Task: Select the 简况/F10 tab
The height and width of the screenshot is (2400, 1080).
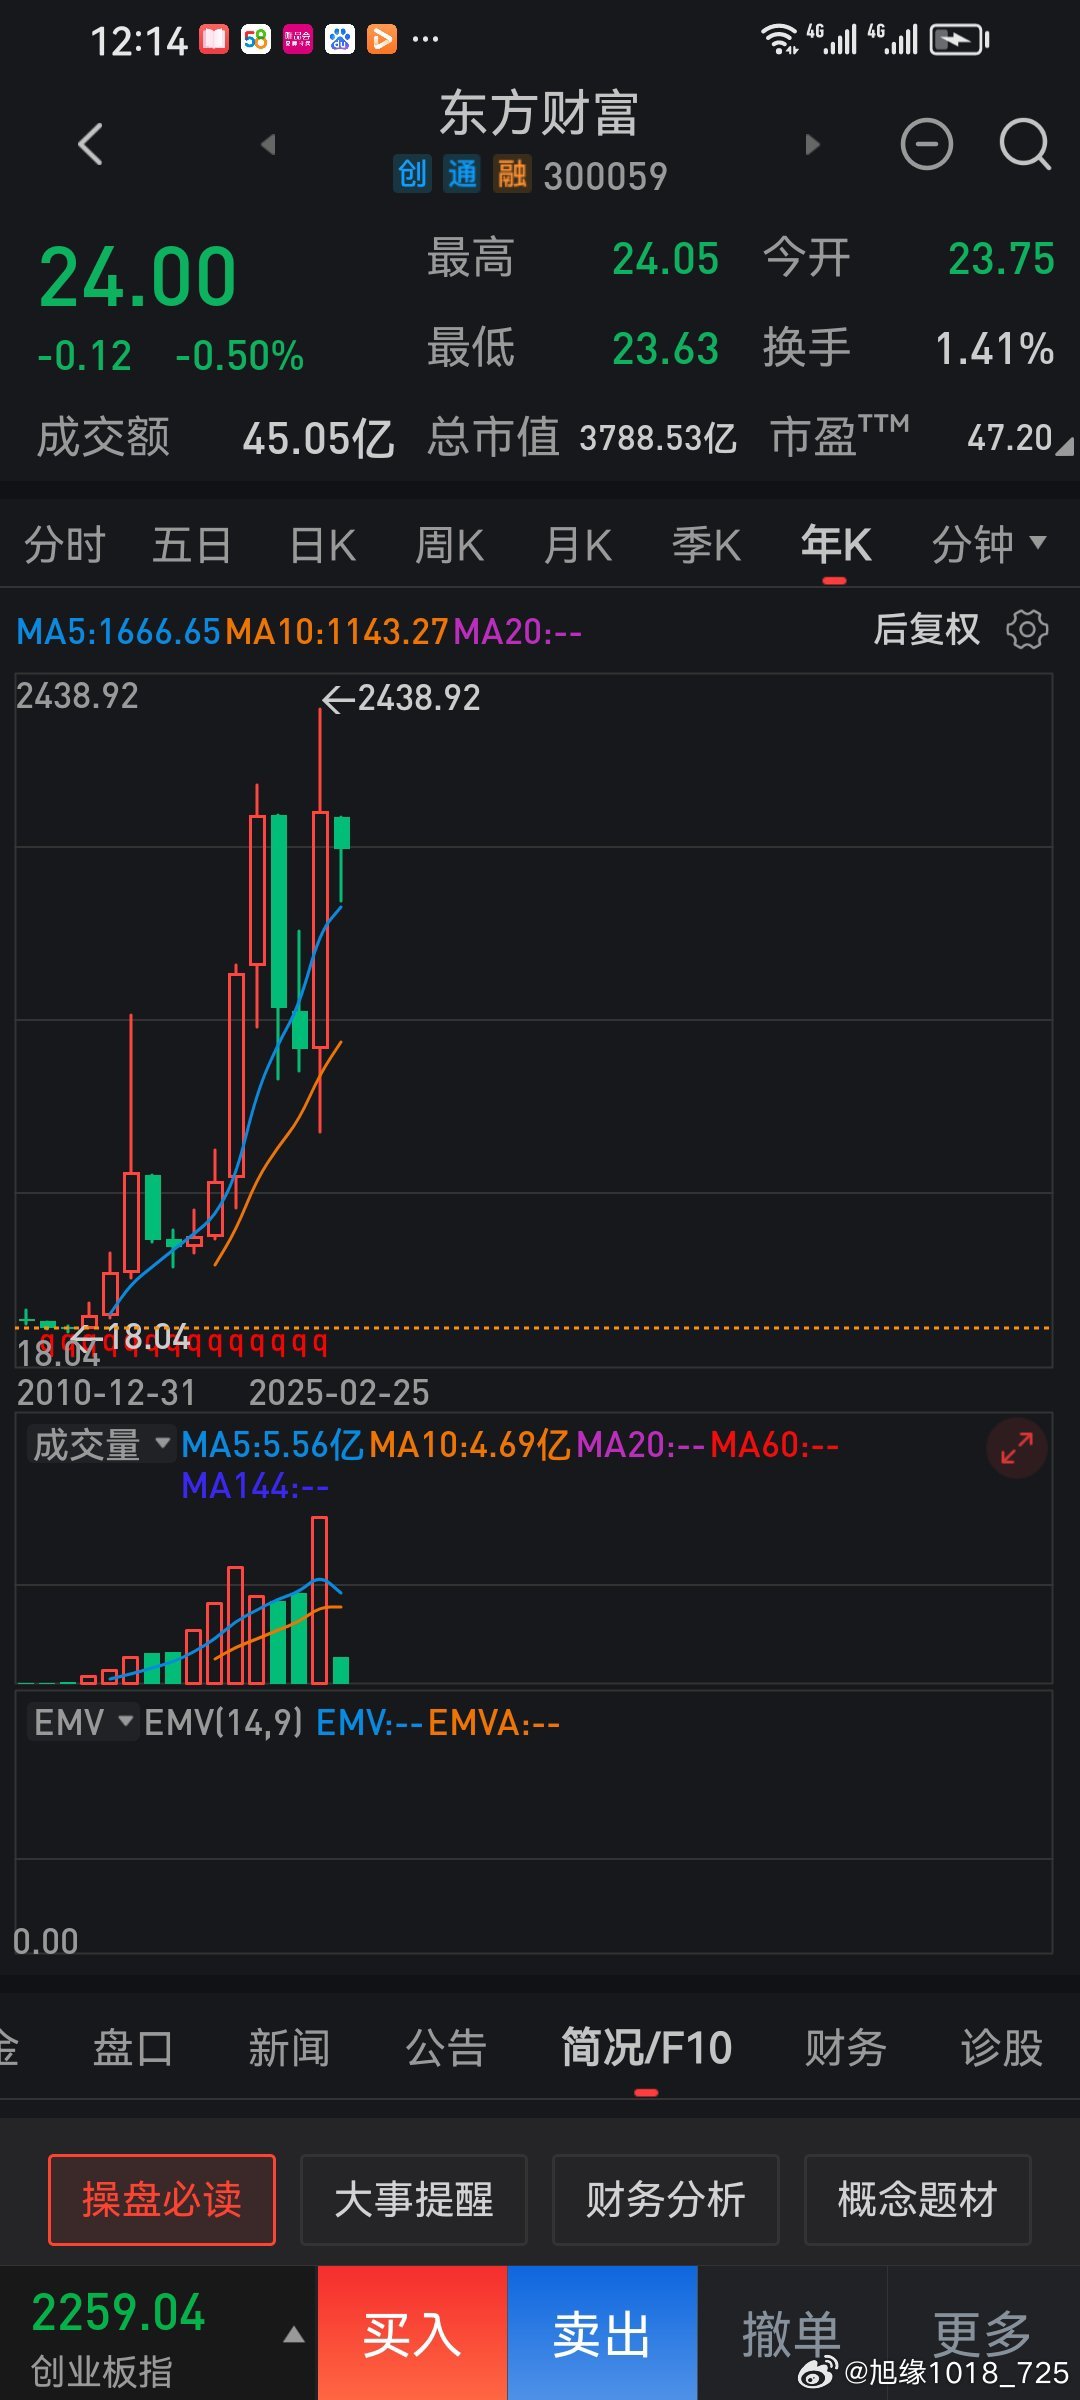Action: [647, 2048]
